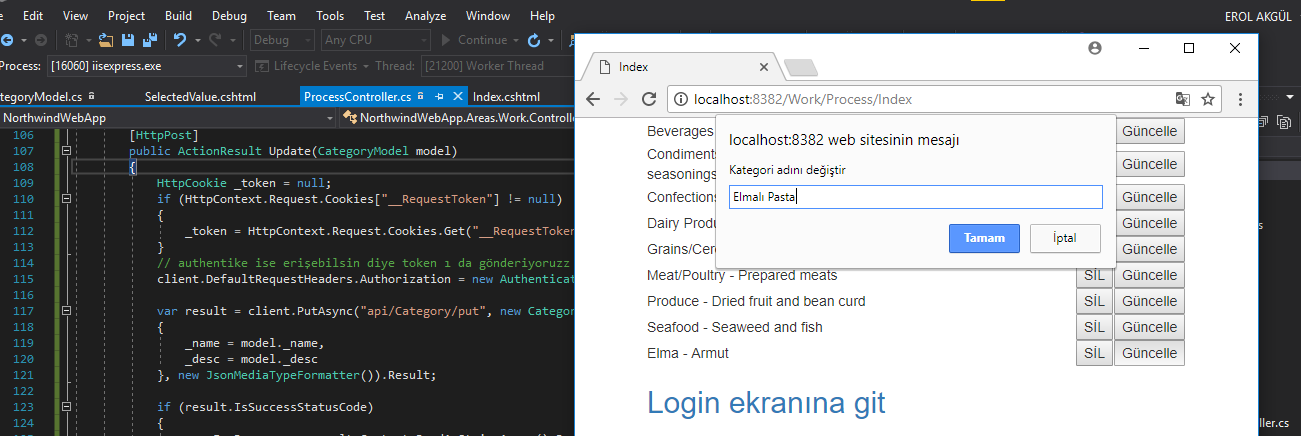Reload the page in Chrome
Image resolution: width=1301 pixels, height=436 pixels.
click(x=649, y=99)
